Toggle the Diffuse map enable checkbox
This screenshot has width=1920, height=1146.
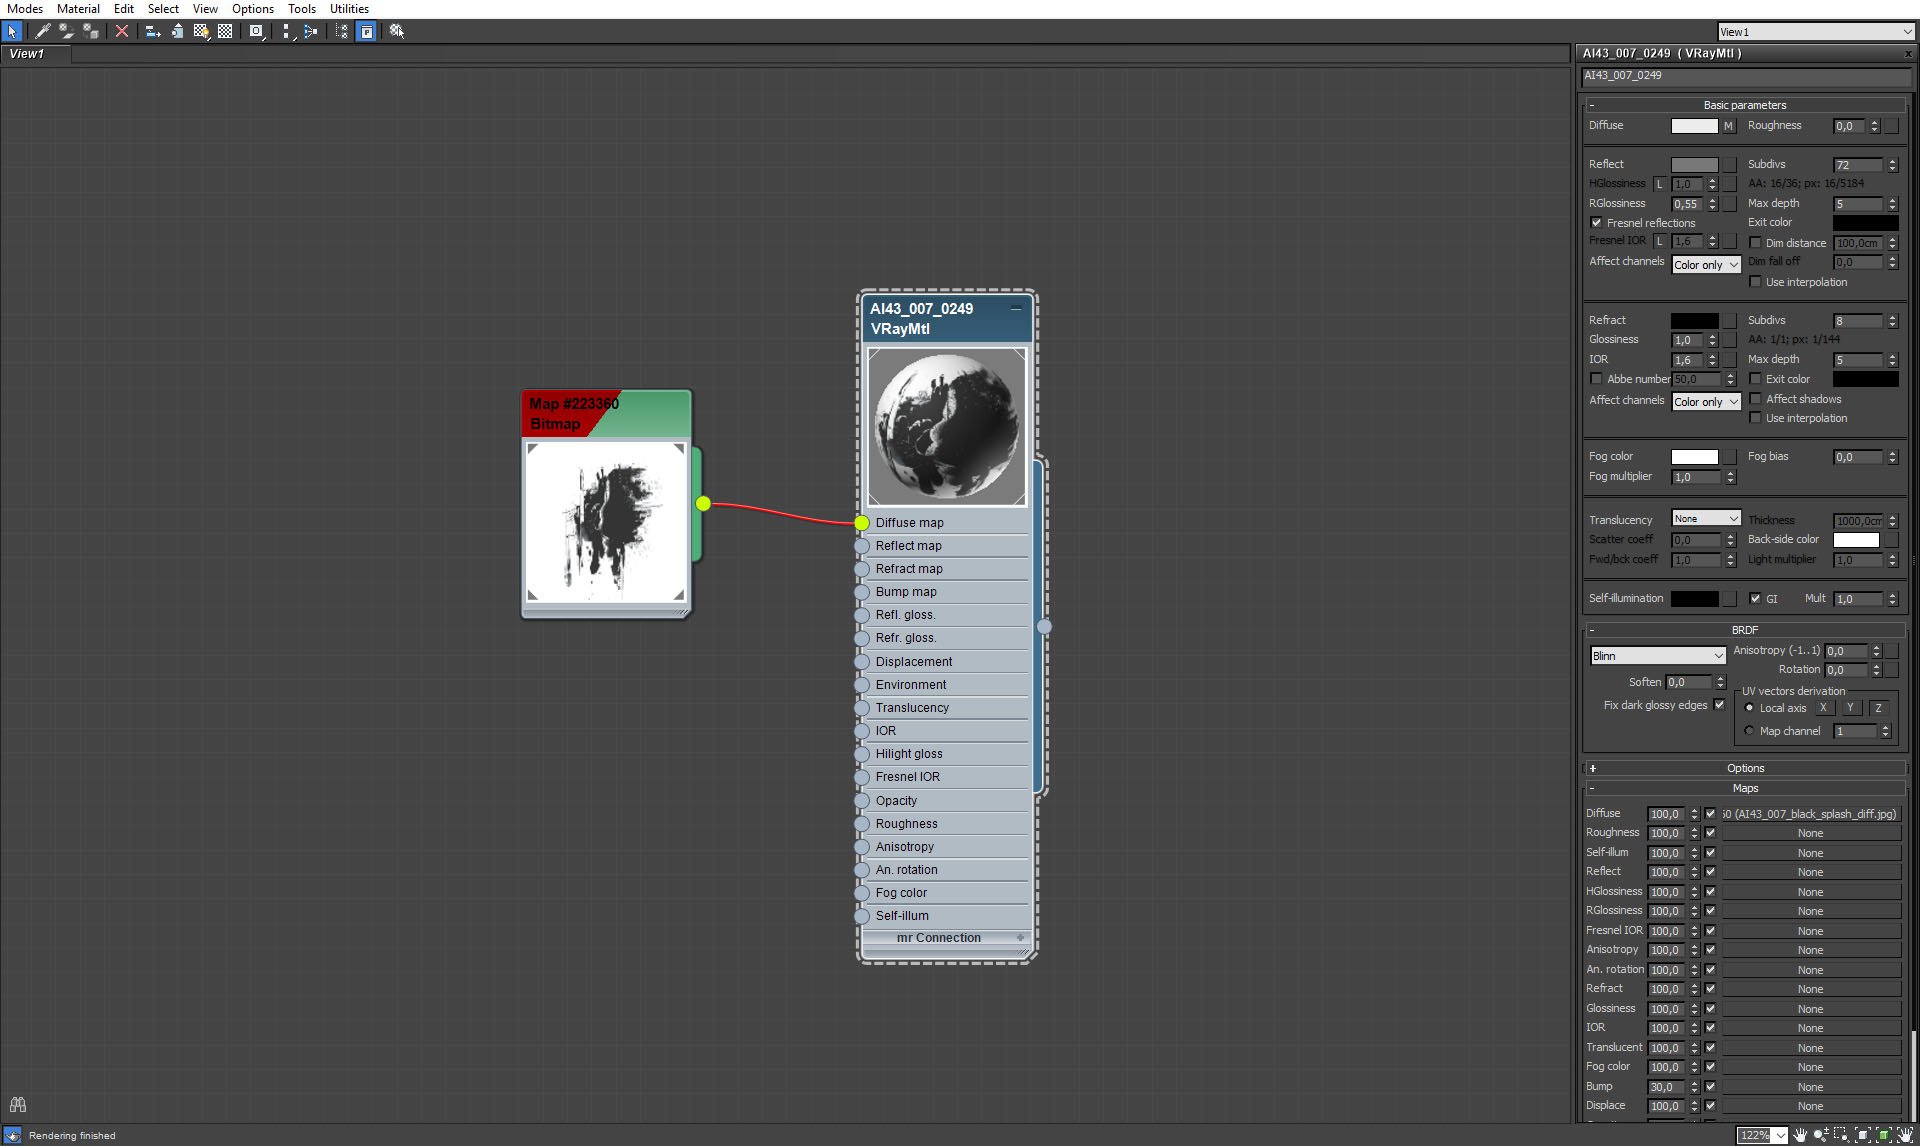pyautogui.click(x=1710, y=813)
